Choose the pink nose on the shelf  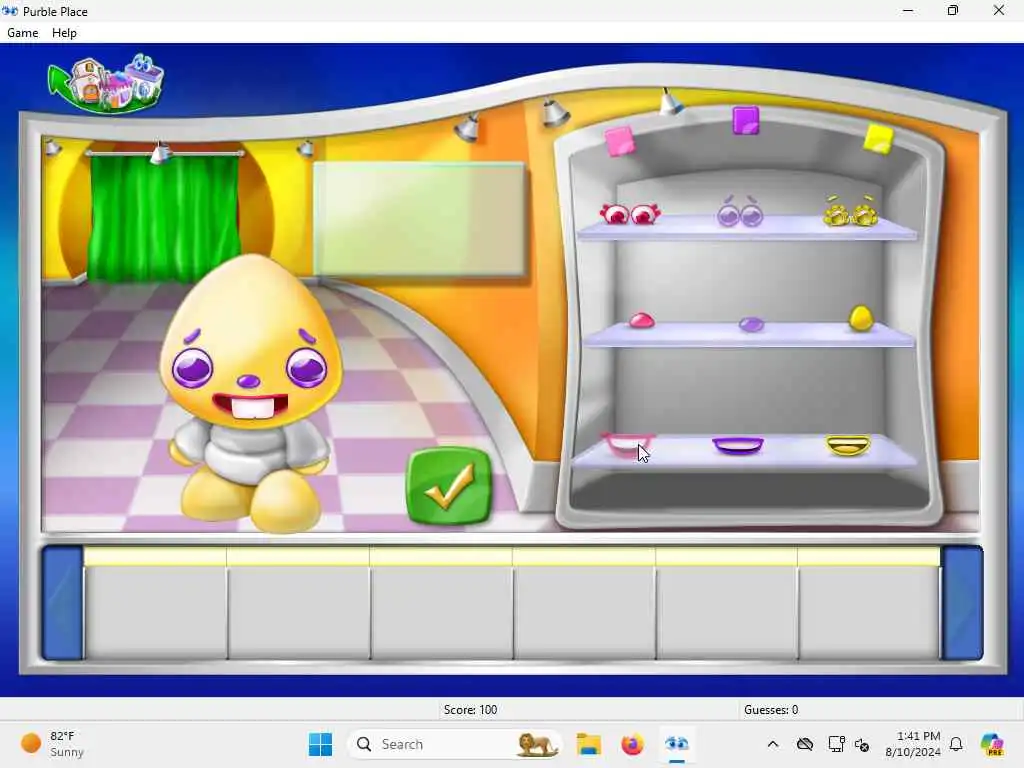(x=641, y=320)
